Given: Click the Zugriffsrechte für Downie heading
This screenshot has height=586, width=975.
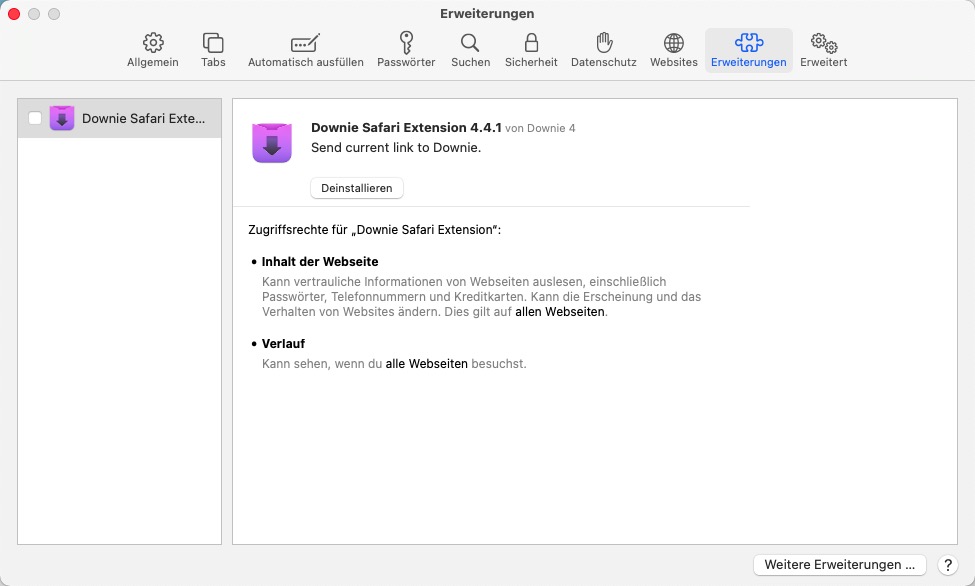Looking at the screenshot, I should tap(374, 230).
